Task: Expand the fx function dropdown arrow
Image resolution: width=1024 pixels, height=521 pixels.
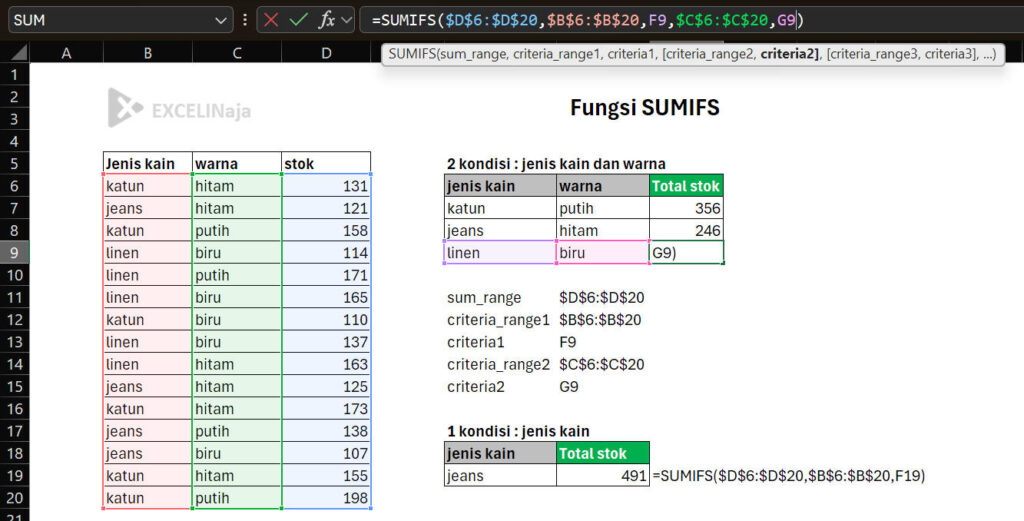Action: [347, 20]
